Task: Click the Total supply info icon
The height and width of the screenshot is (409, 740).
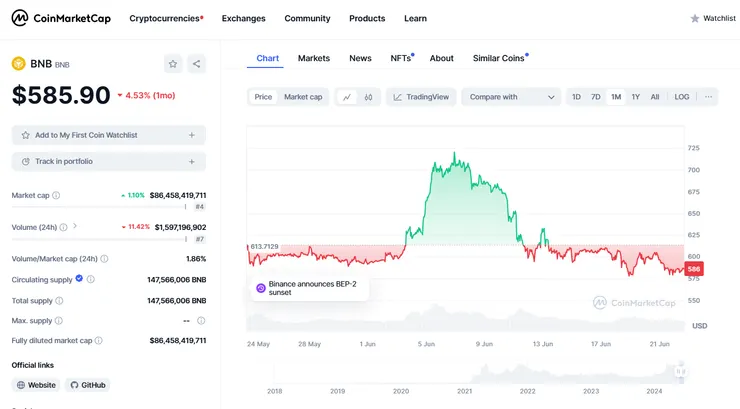Action: pyautogui.click(x=59, y=300)
